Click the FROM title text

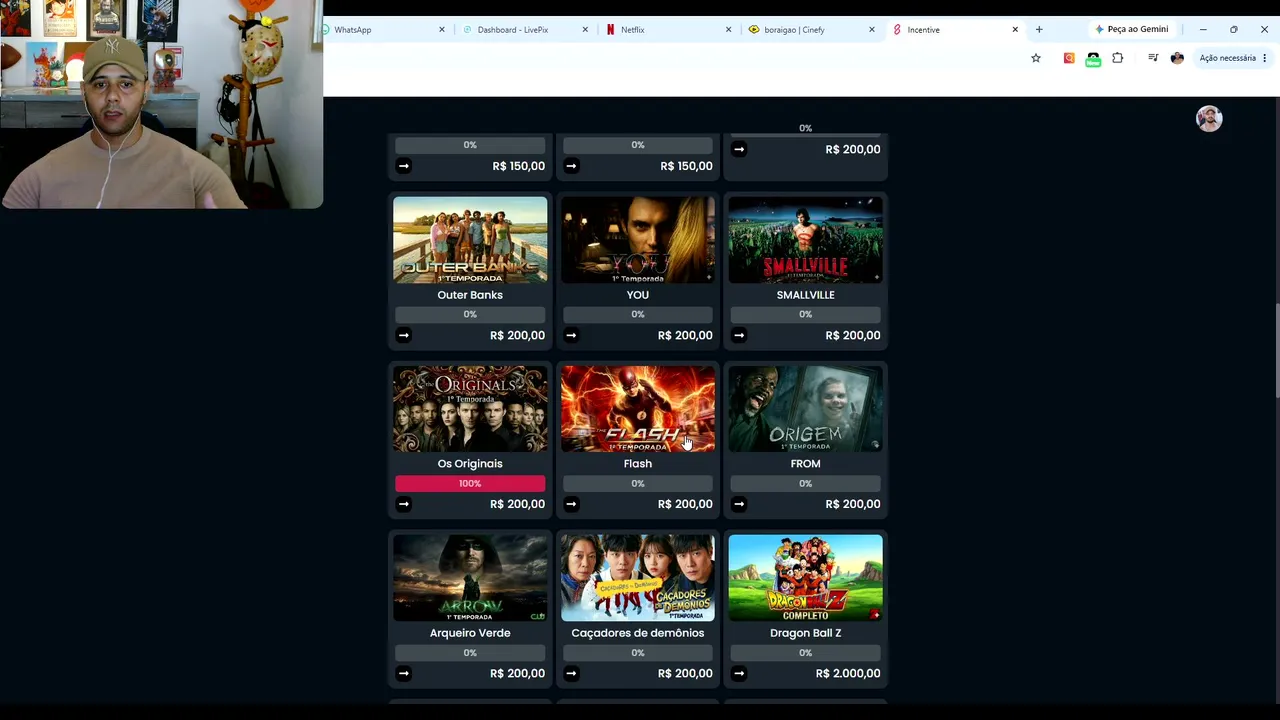pyautogui.click(x=805, y=464)
